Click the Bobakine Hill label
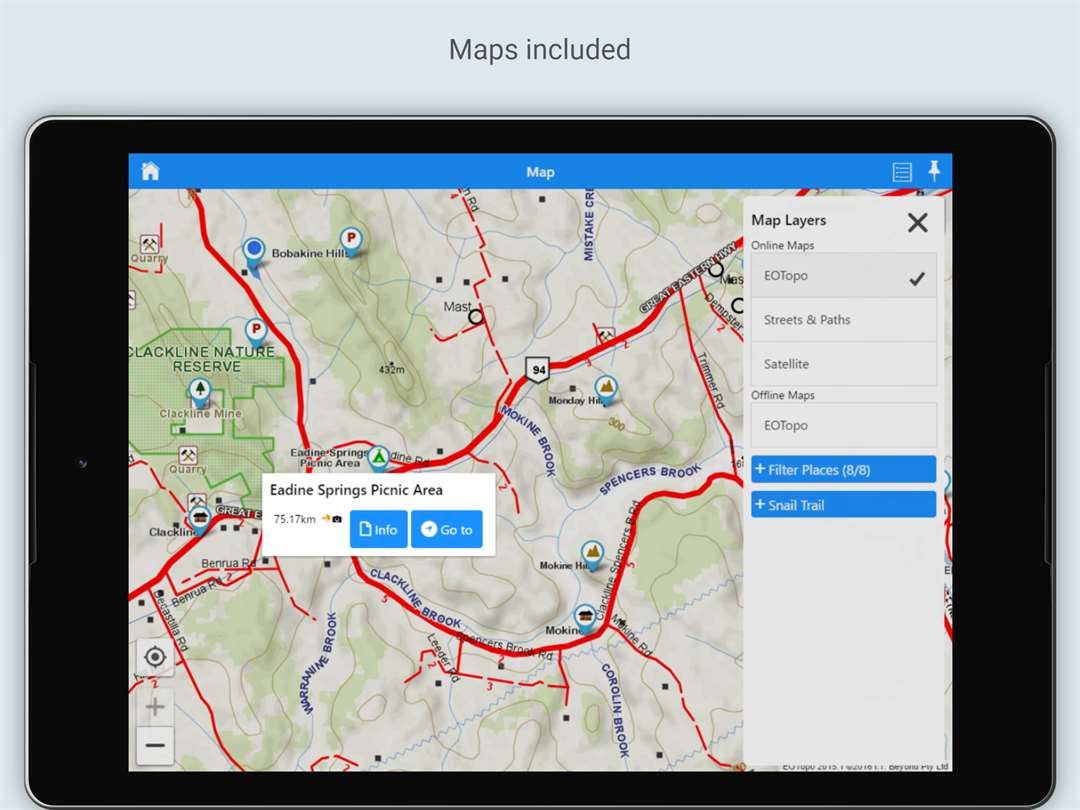The width and height of the screenshot is (1080, 810). (309, 253)
